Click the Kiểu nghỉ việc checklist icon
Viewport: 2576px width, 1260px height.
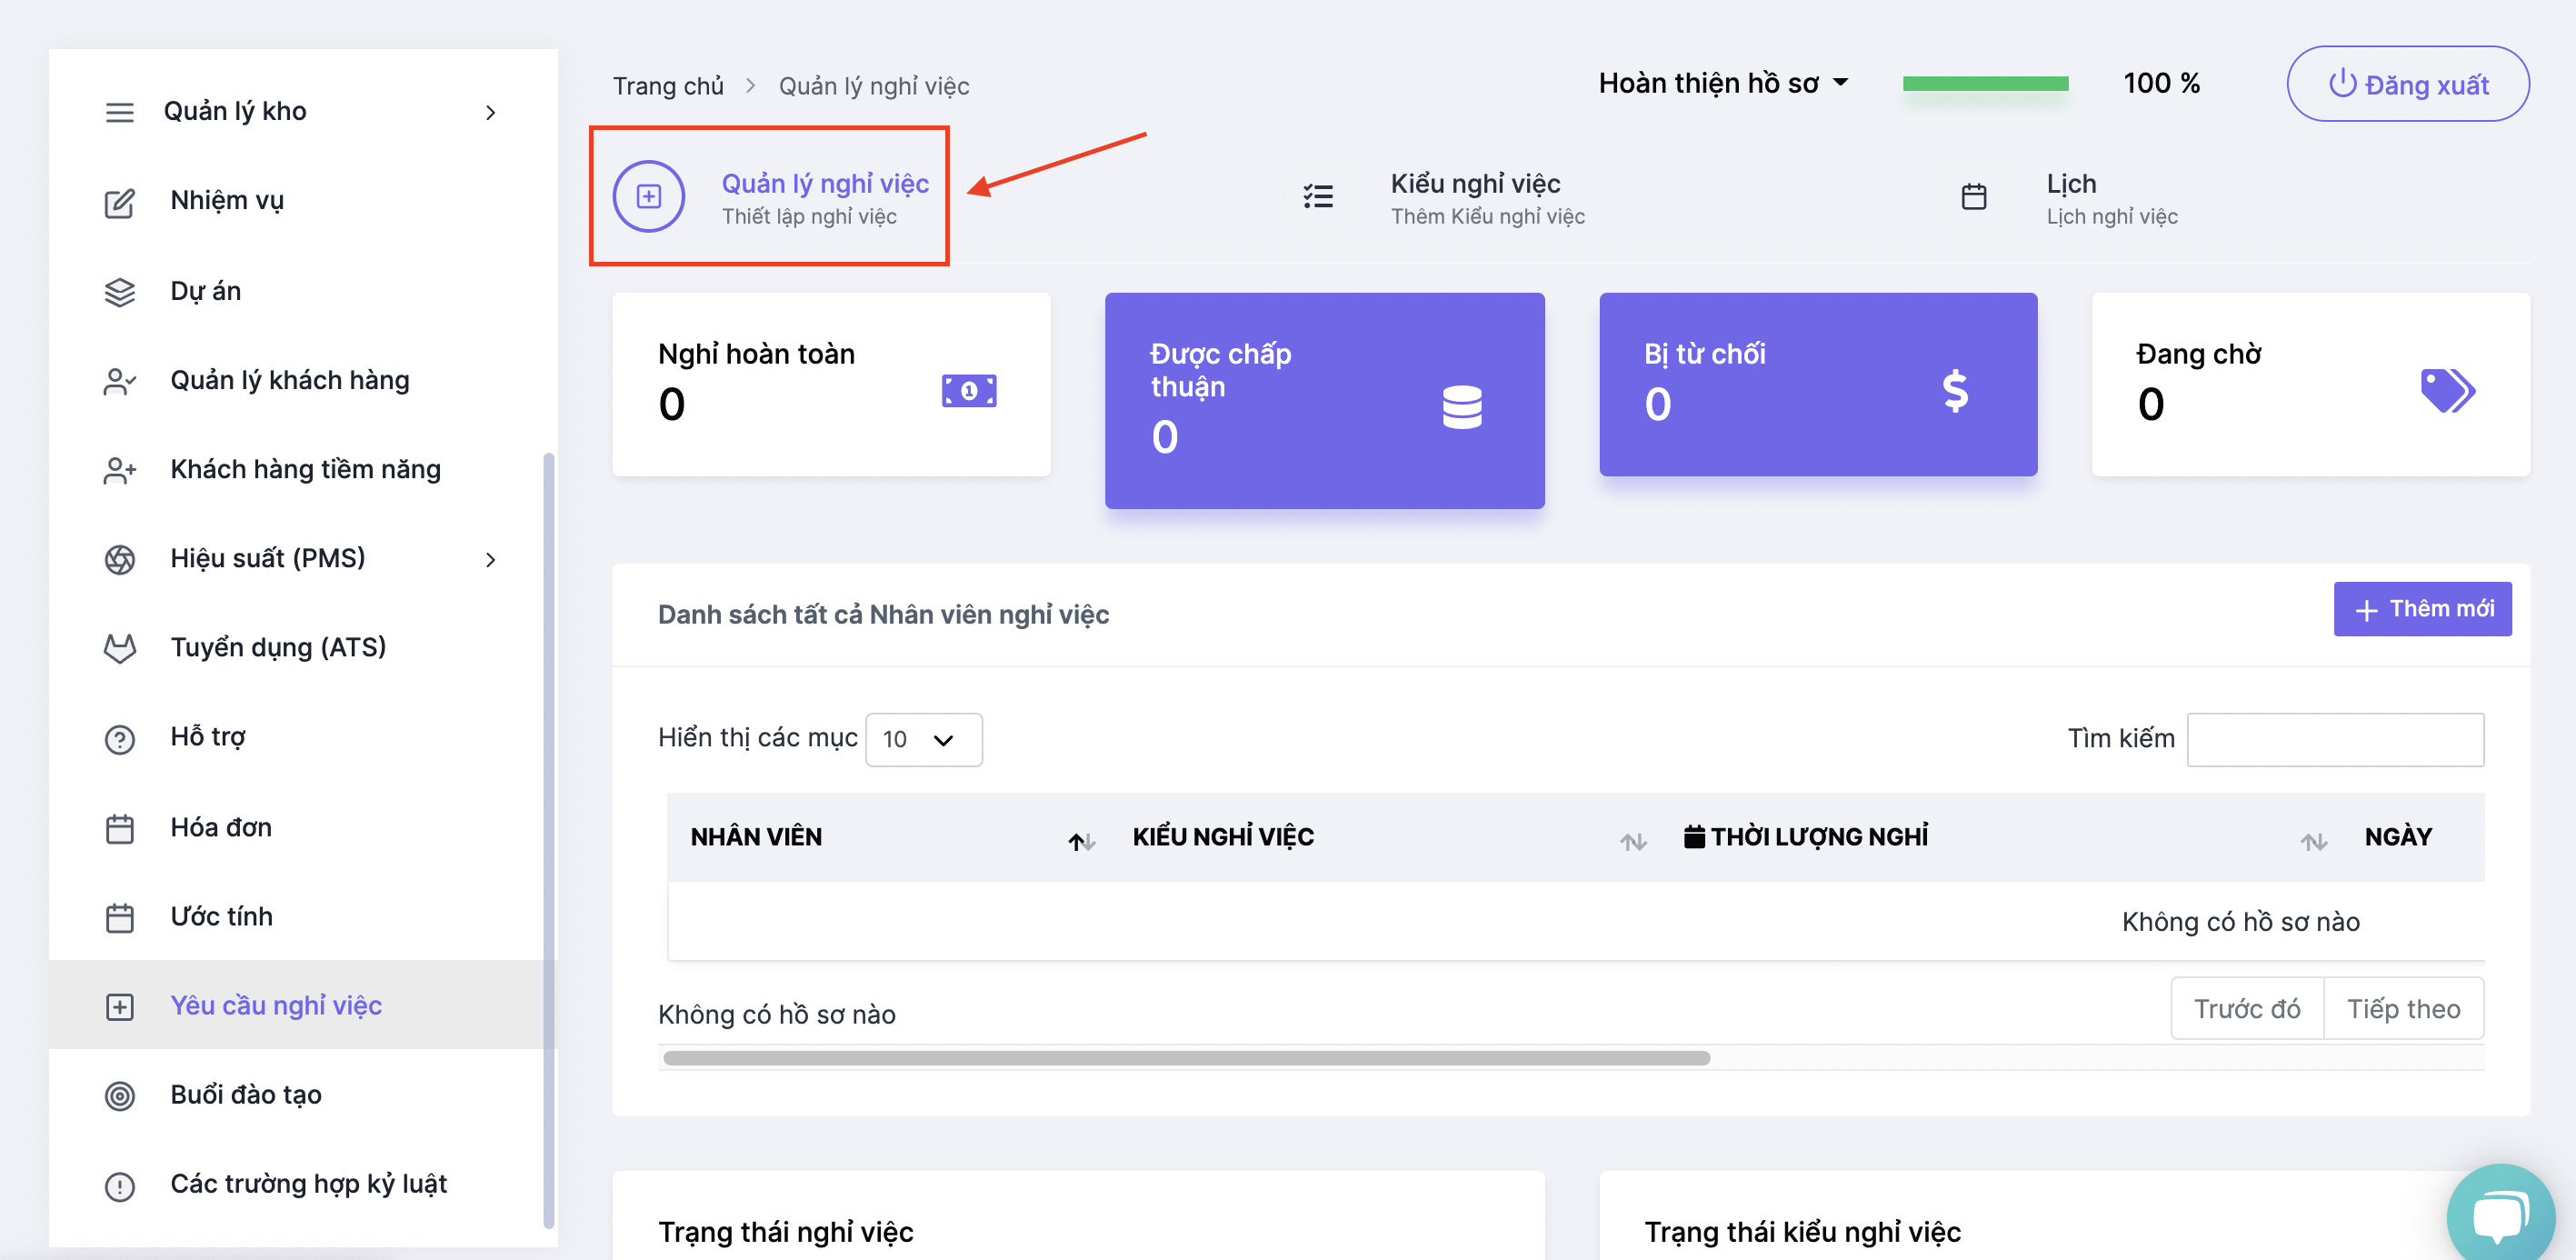pos(1318,196)
